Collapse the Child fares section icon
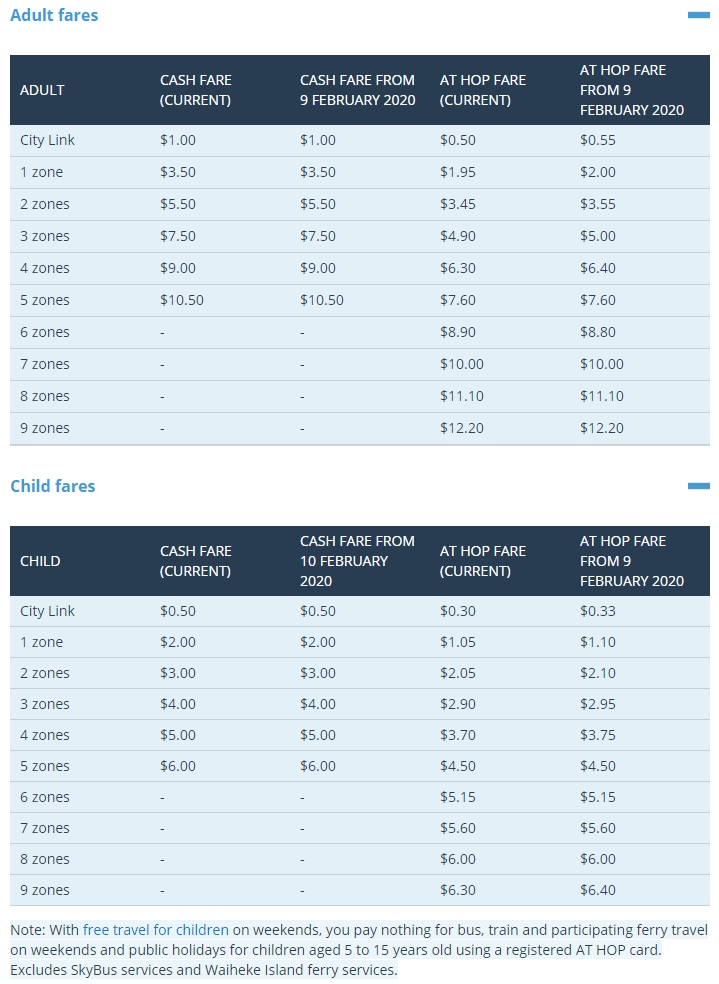 [x=698, y=486]
